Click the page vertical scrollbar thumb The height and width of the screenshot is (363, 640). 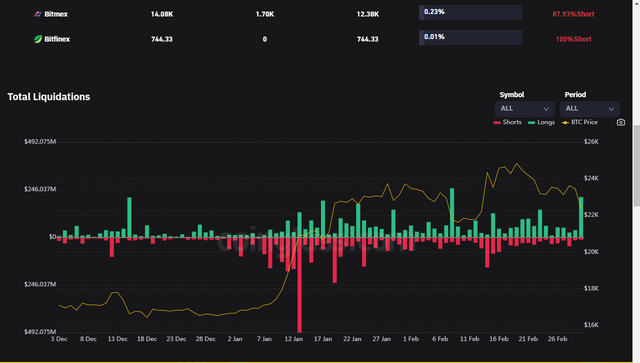coord(636,166)
